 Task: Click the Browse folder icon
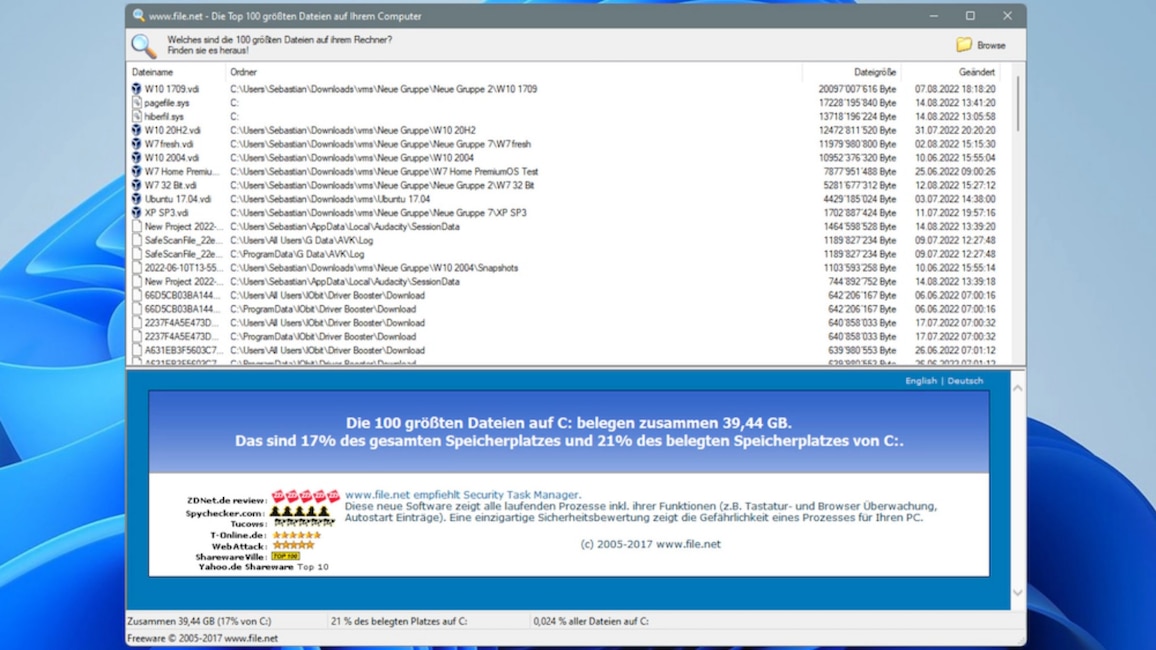(x=964, y=45)
